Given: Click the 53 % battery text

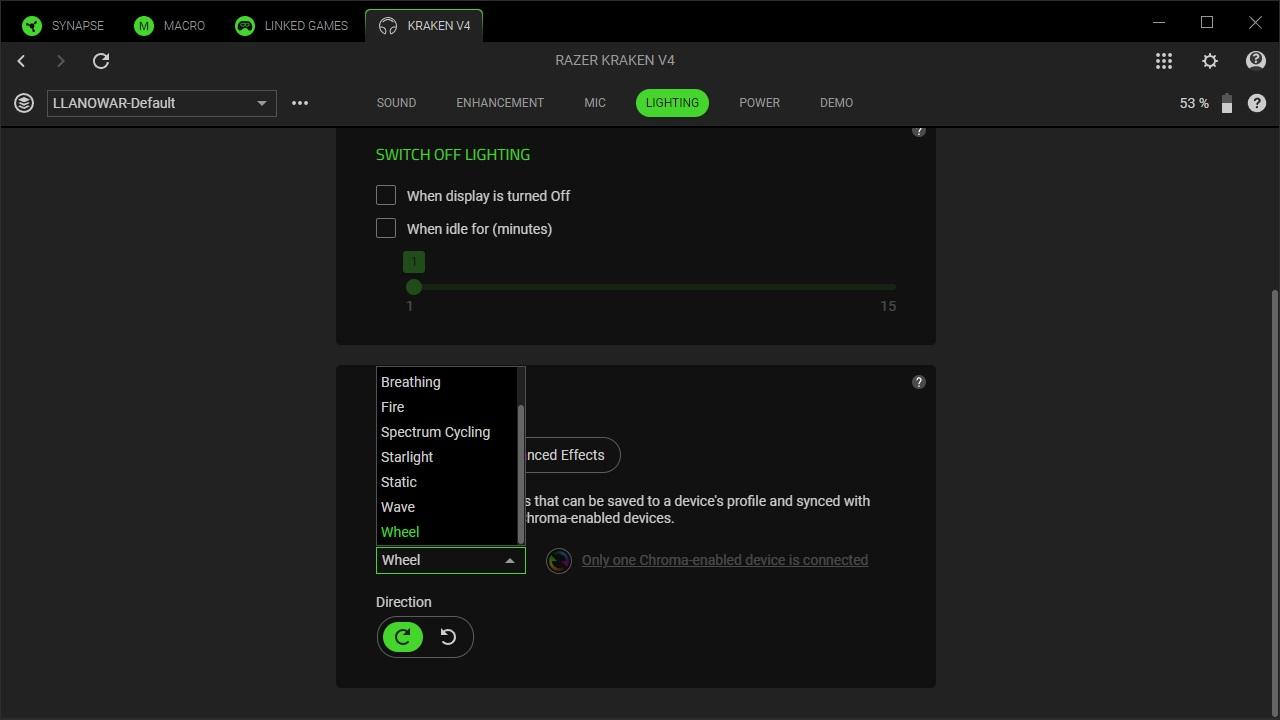Looking at the screenshot, I should tap(1194, 103).
